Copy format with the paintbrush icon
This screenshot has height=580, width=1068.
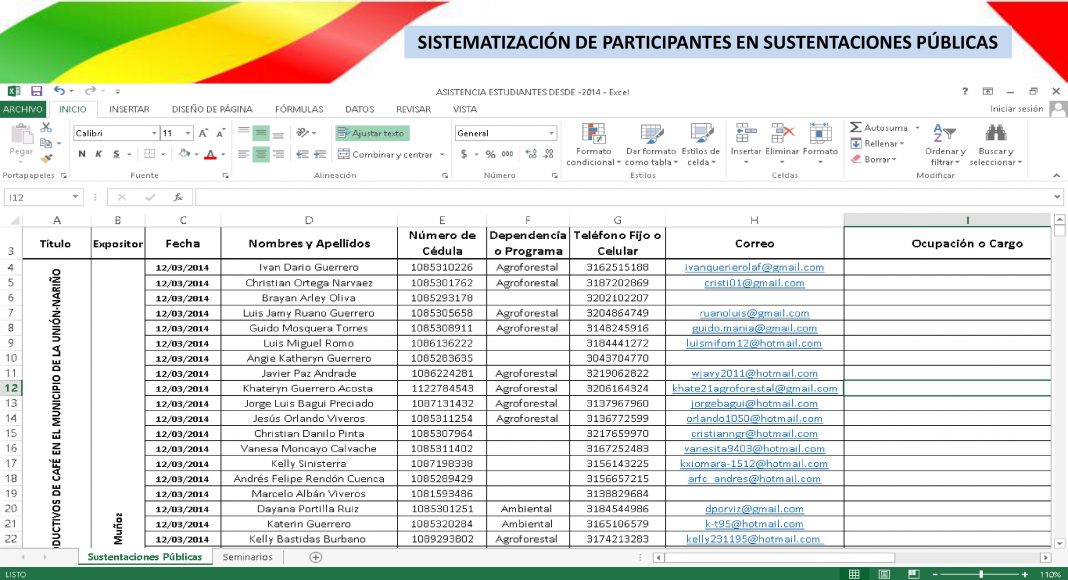[x=46, y=159]
